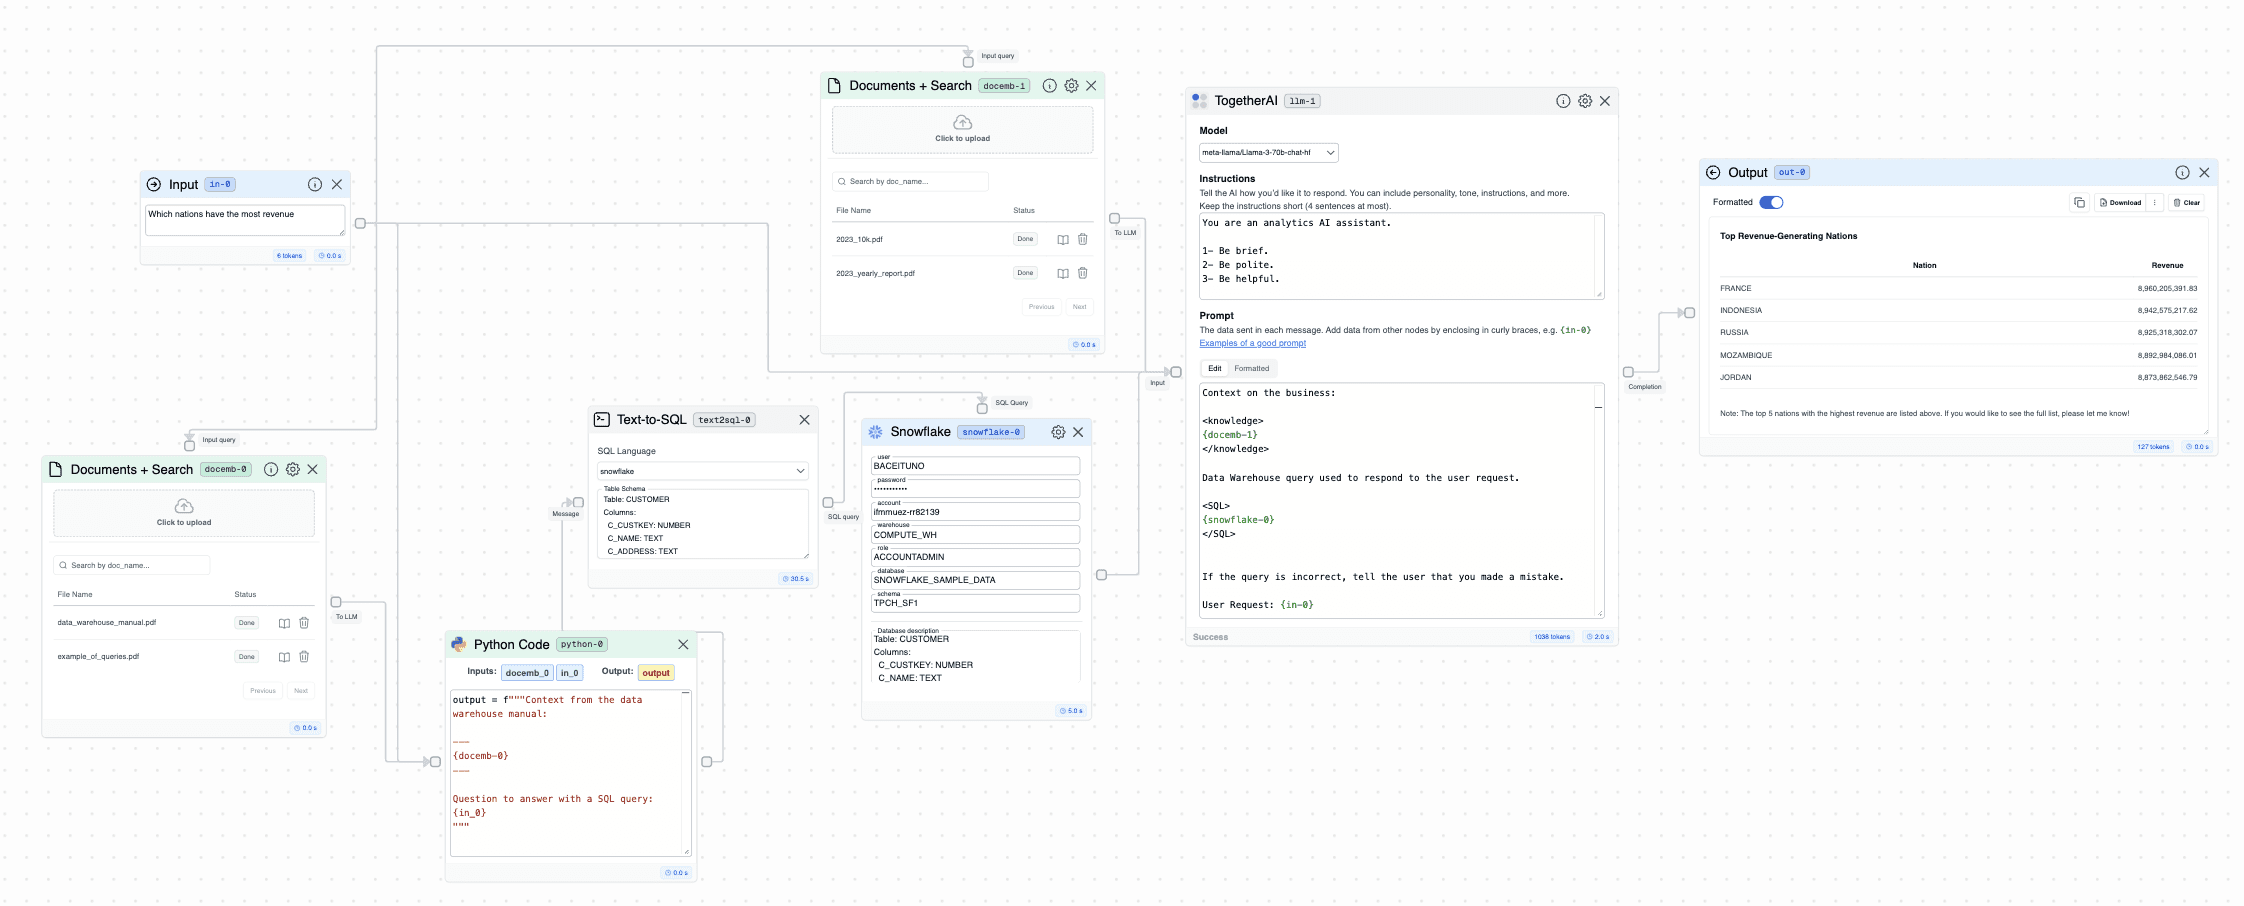Click into the Prompt editor text area
This screenshot has height=906, width=2244.
pos(1401,500)
